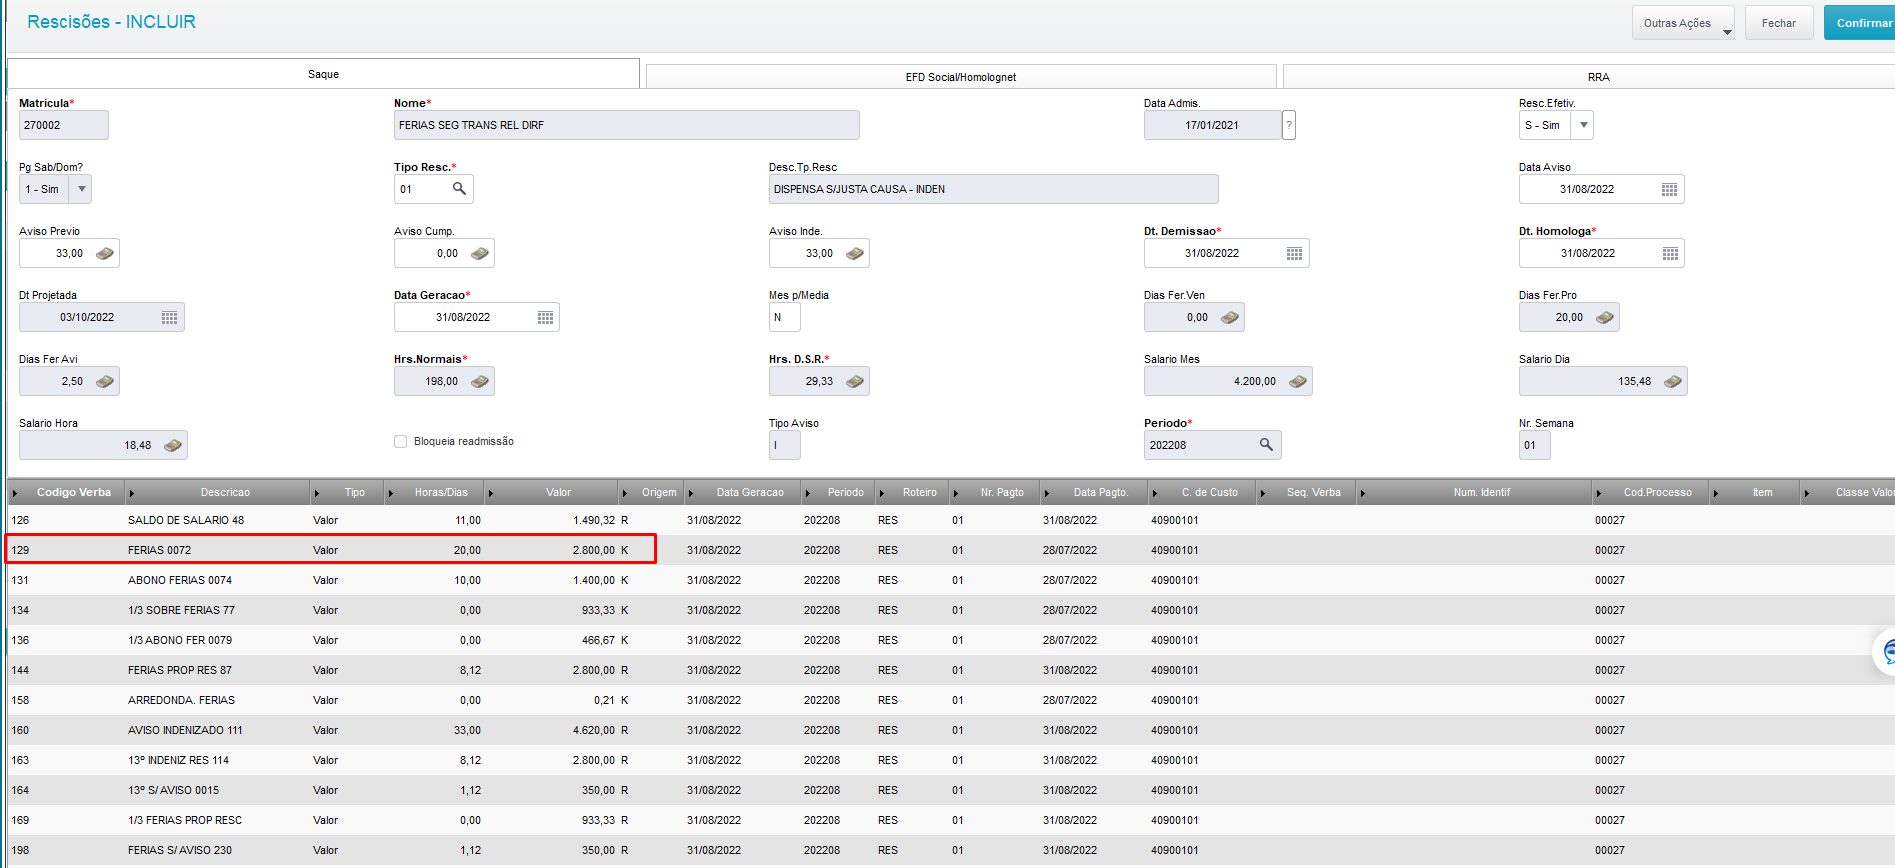This screenshot has width=1895, height=868.
Task: Open the chat assistant bubble icon
Action: (x=1885, y=652)
